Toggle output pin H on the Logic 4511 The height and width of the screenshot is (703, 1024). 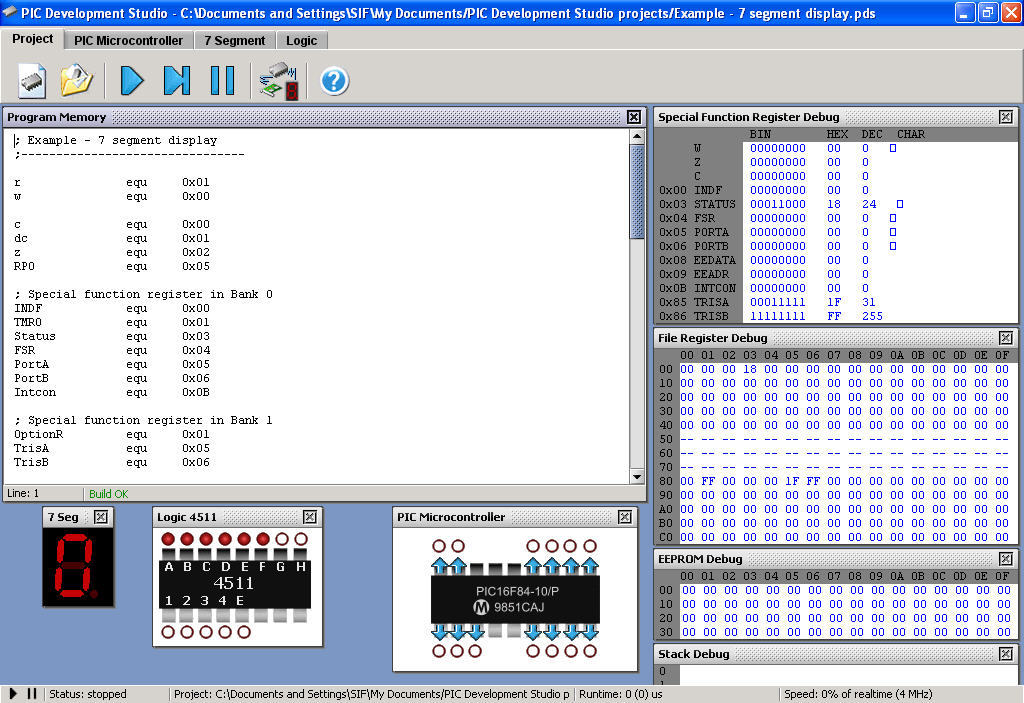click(x=301, y=539)
